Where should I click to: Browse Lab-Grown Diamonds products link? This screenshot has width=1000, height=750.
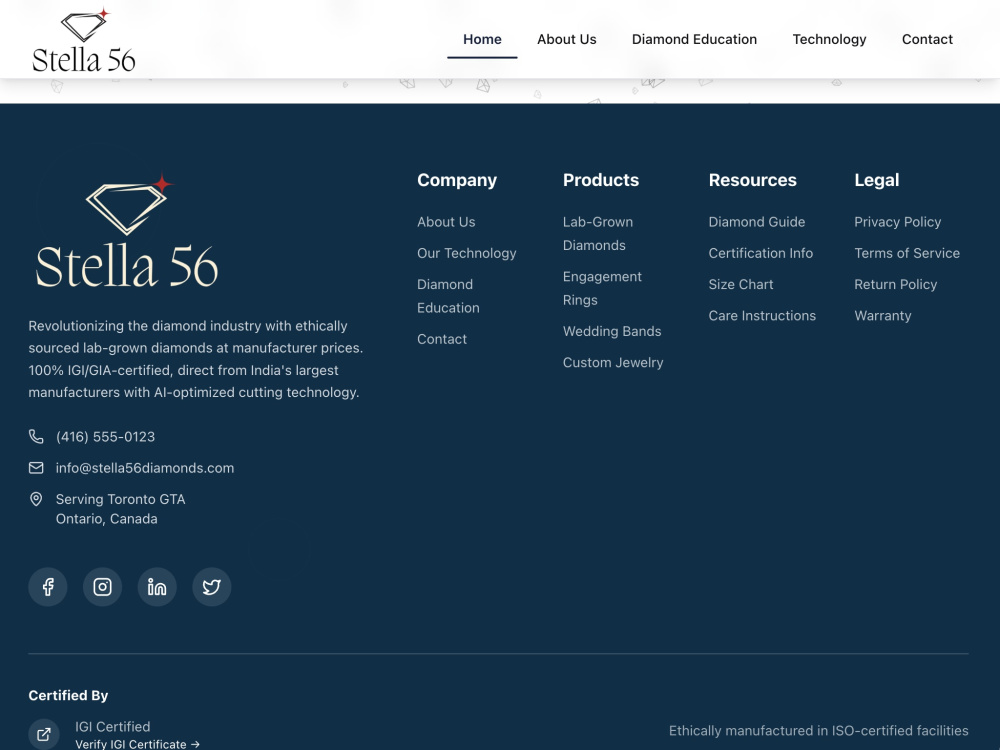click(x=598, y=233)
